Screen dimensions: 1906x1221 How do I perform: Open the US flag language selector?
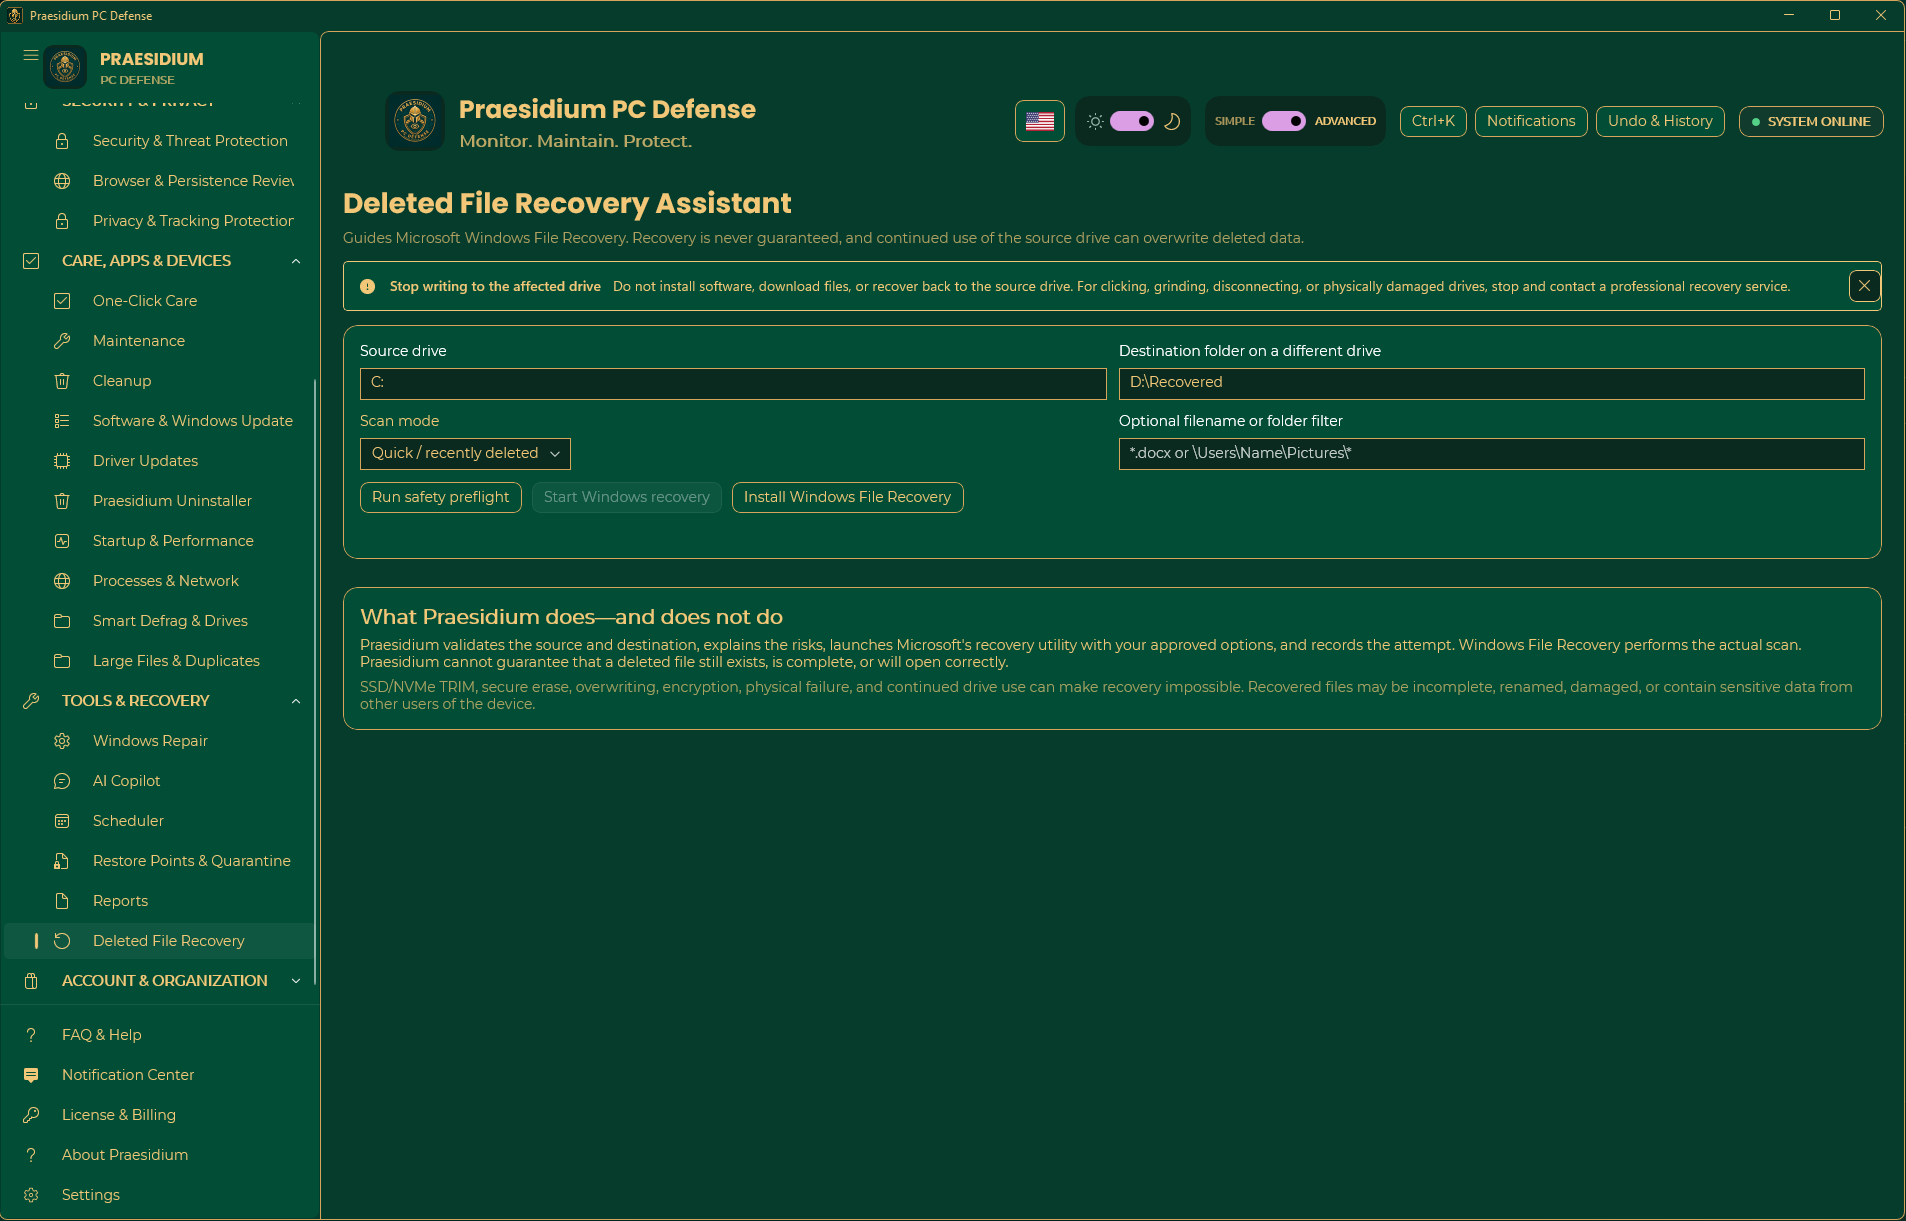1040,121
